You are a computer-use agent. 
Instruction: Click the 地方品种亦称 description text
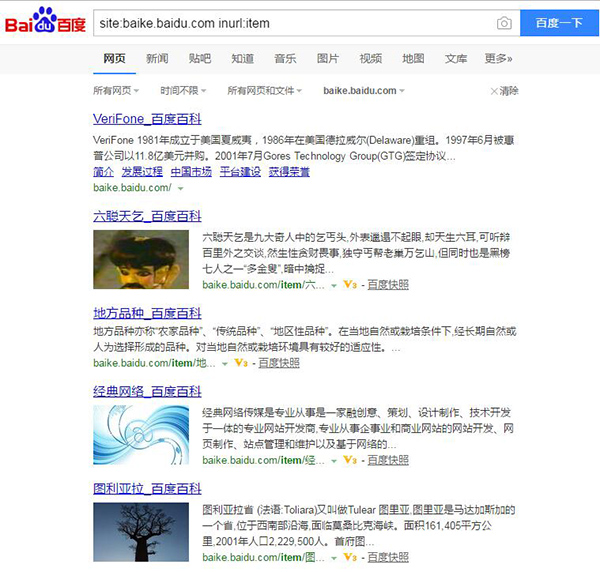point(305,339)
